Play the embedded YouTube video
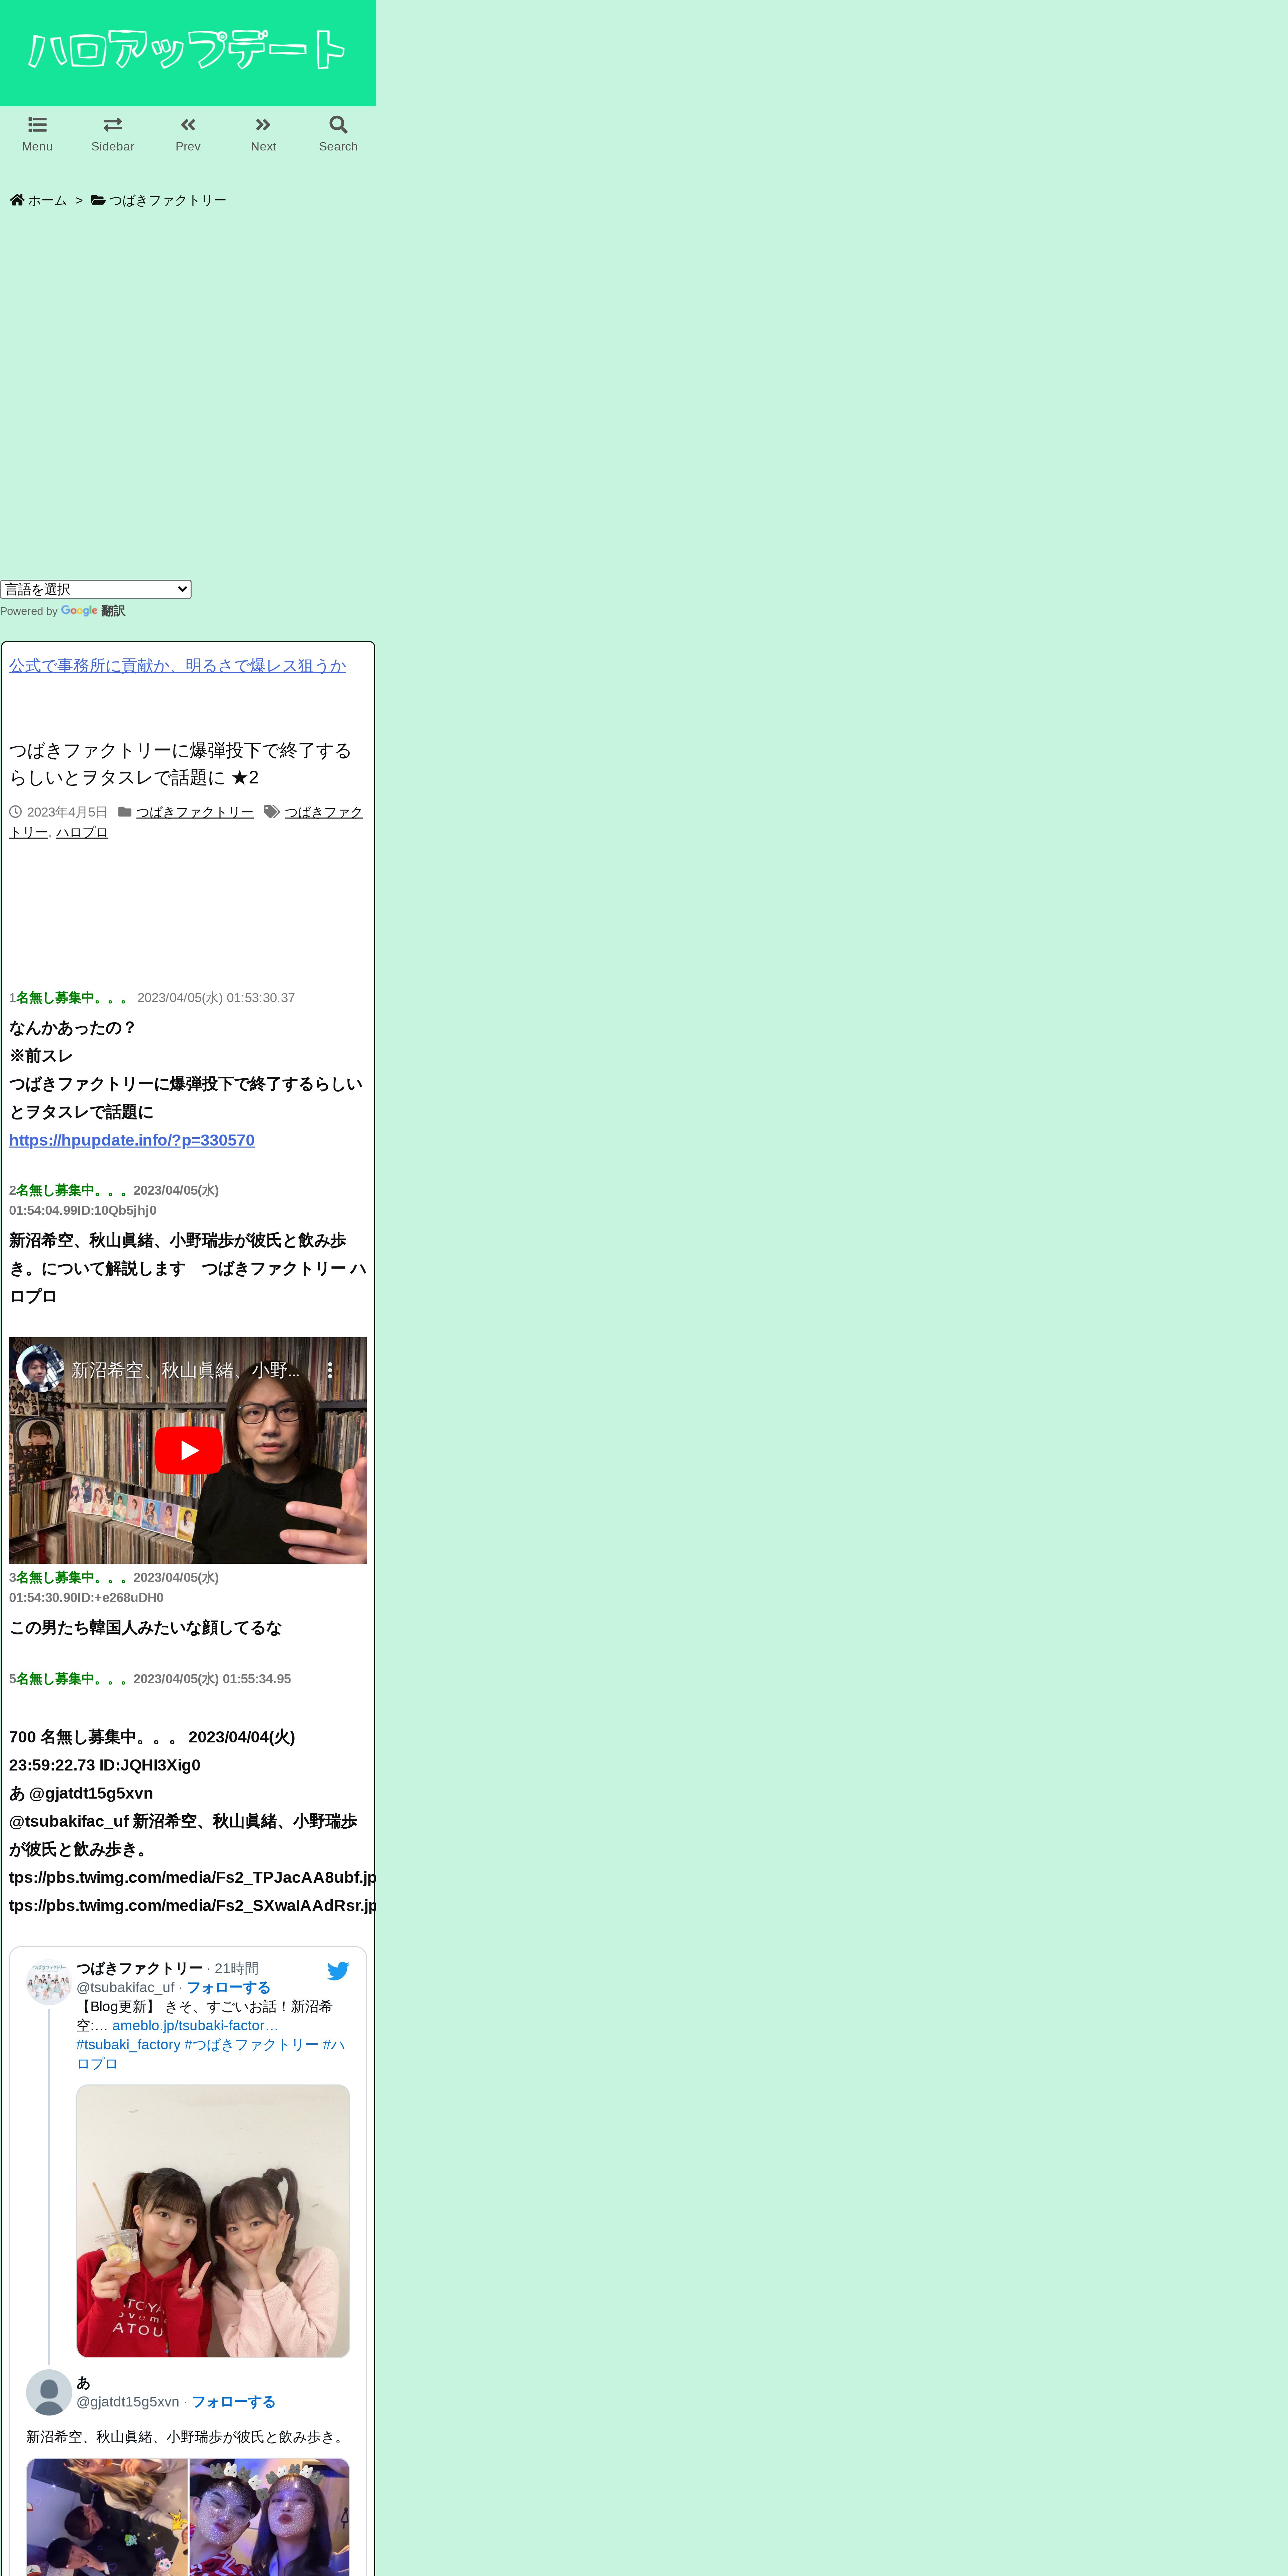1288x2576 pixels. [188, 1450]
